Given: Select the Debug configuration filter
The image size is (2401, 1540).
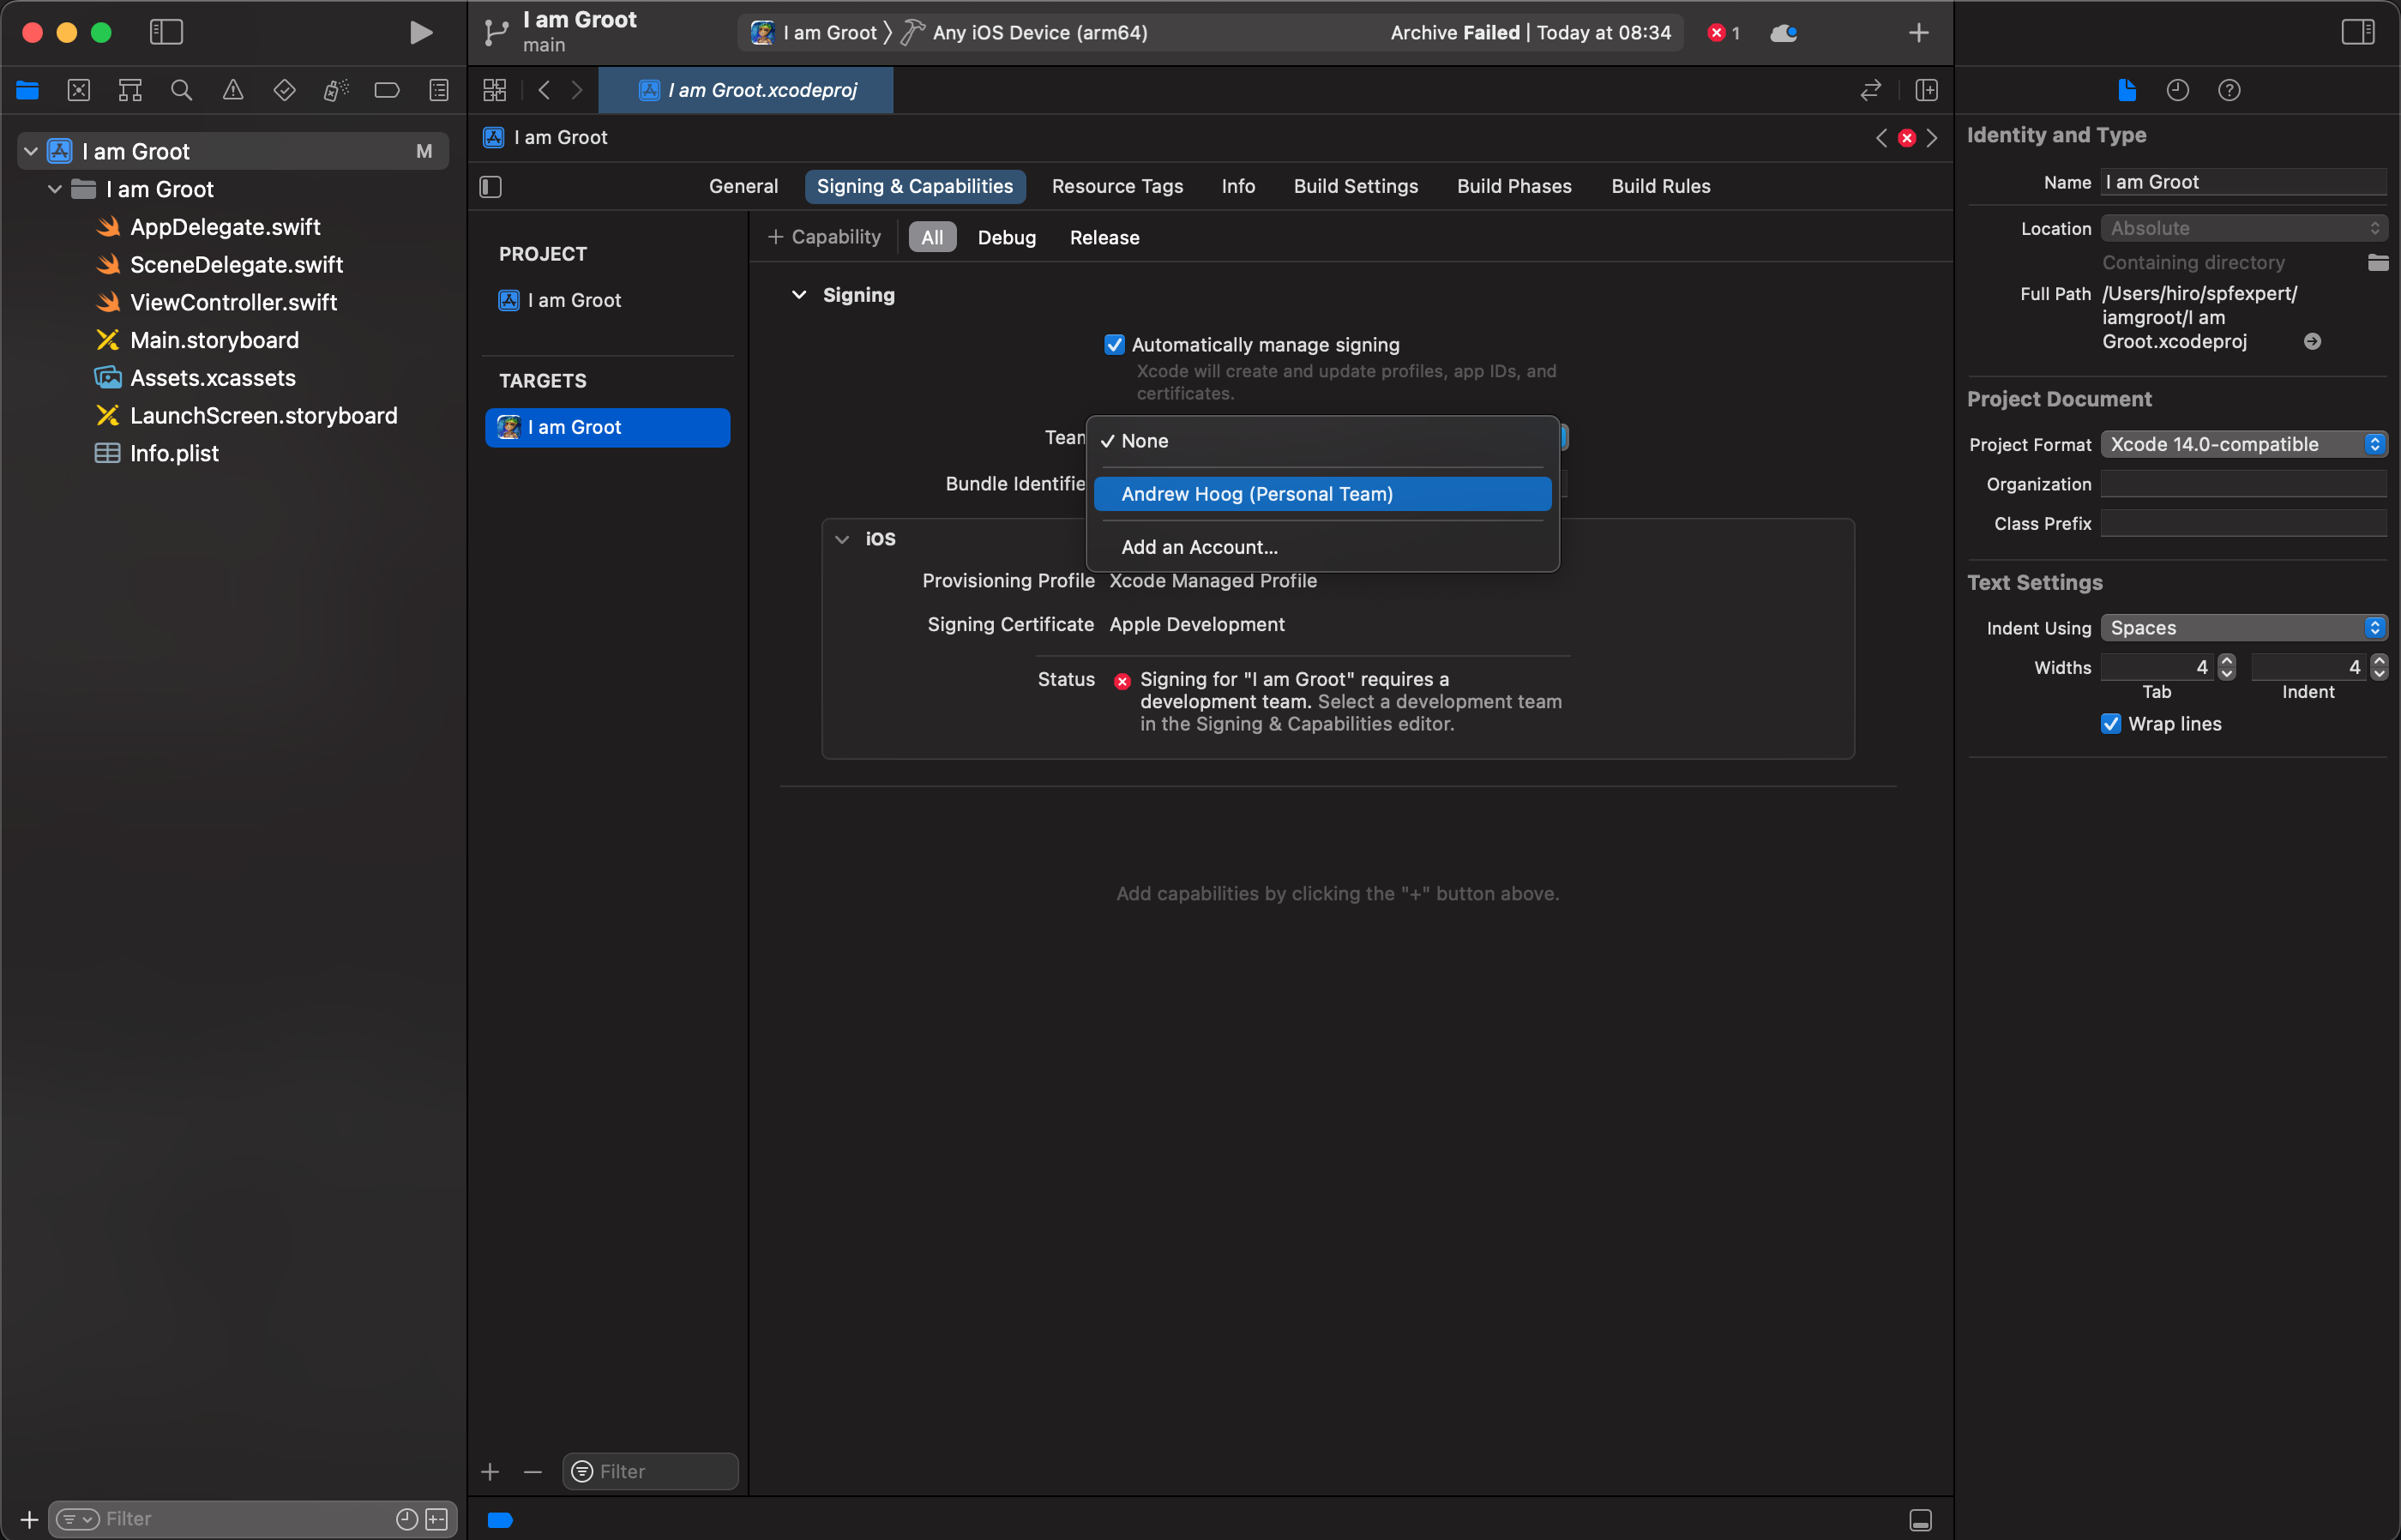Looking at the screenshot, I should pyautogui.click(x=1006, y=238).
